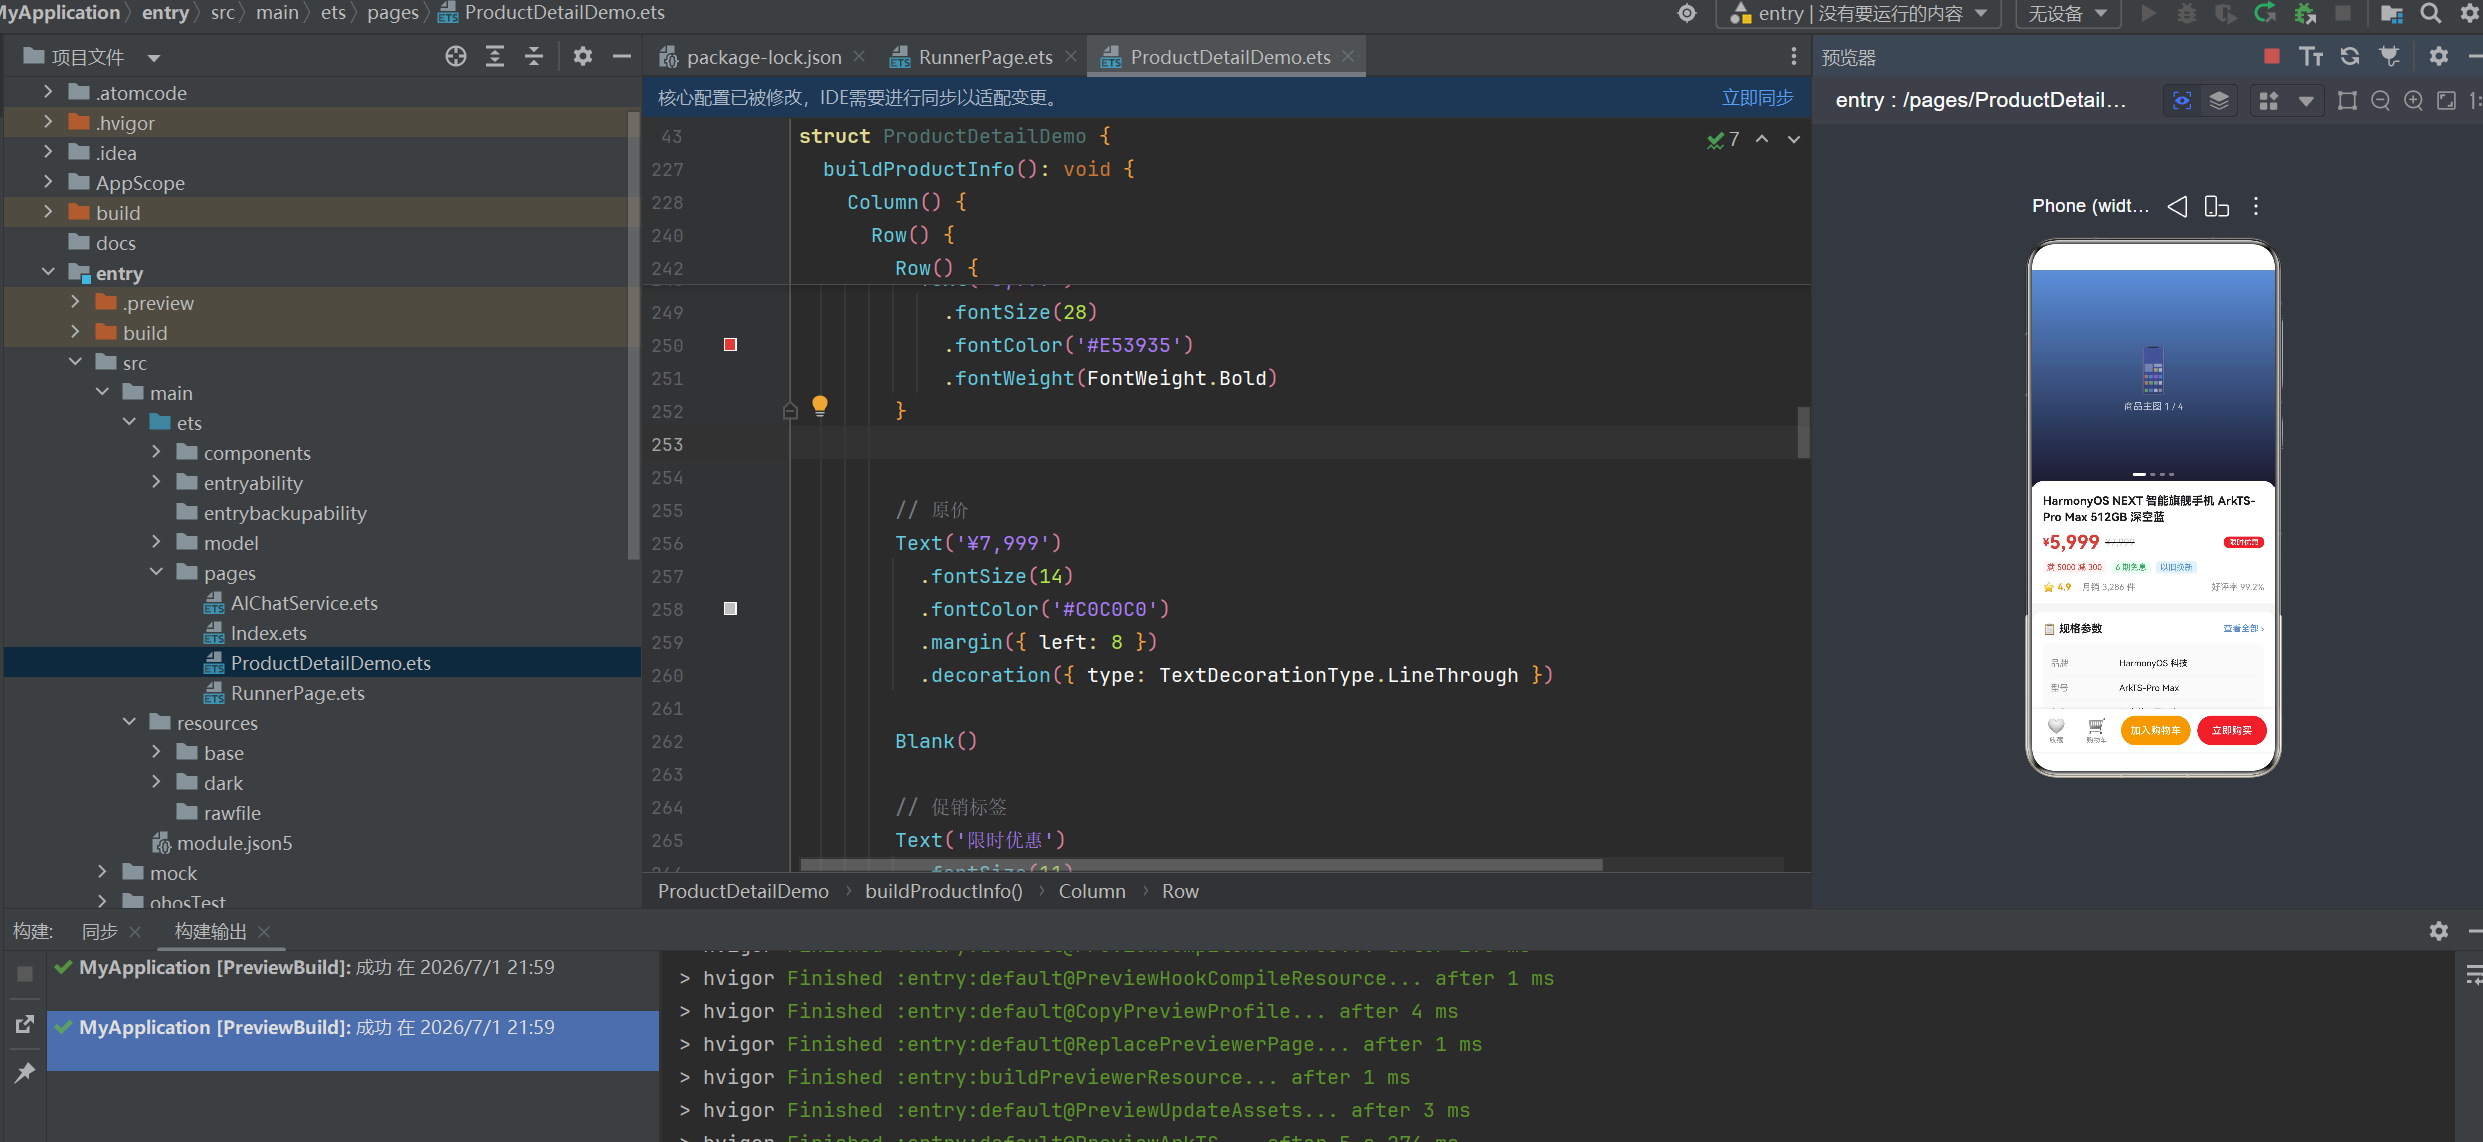This screenshot has width=2483, height=1142.
Task: Rotate the phone preview orientation icon
Action: coord(2216,206)
